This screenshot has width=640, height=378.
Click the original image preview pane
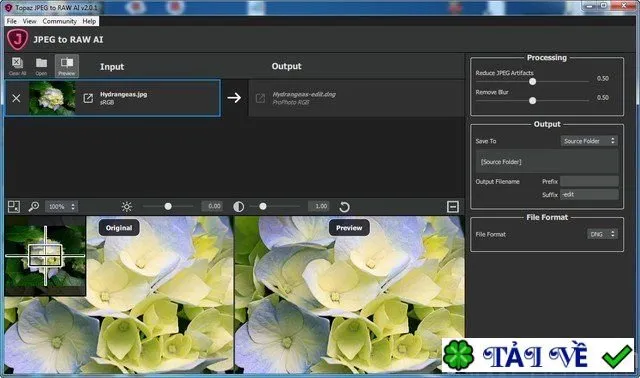pyautogui.click(x=119, y=295)
